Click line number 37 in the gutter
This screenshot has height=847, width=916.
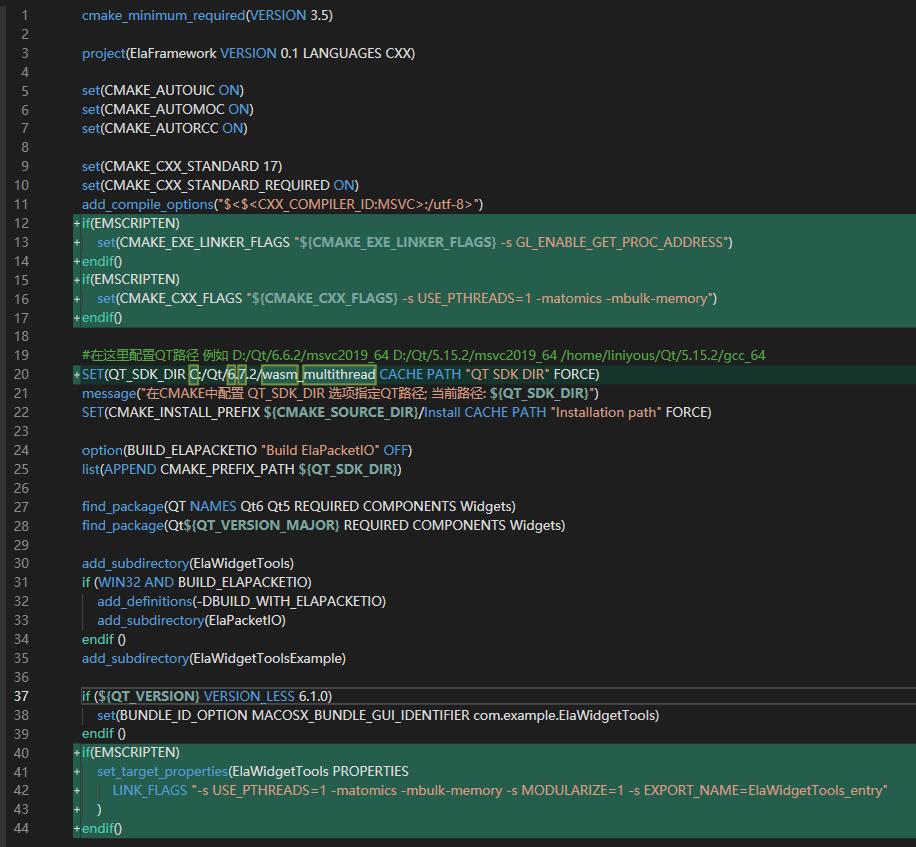(22, 696)
